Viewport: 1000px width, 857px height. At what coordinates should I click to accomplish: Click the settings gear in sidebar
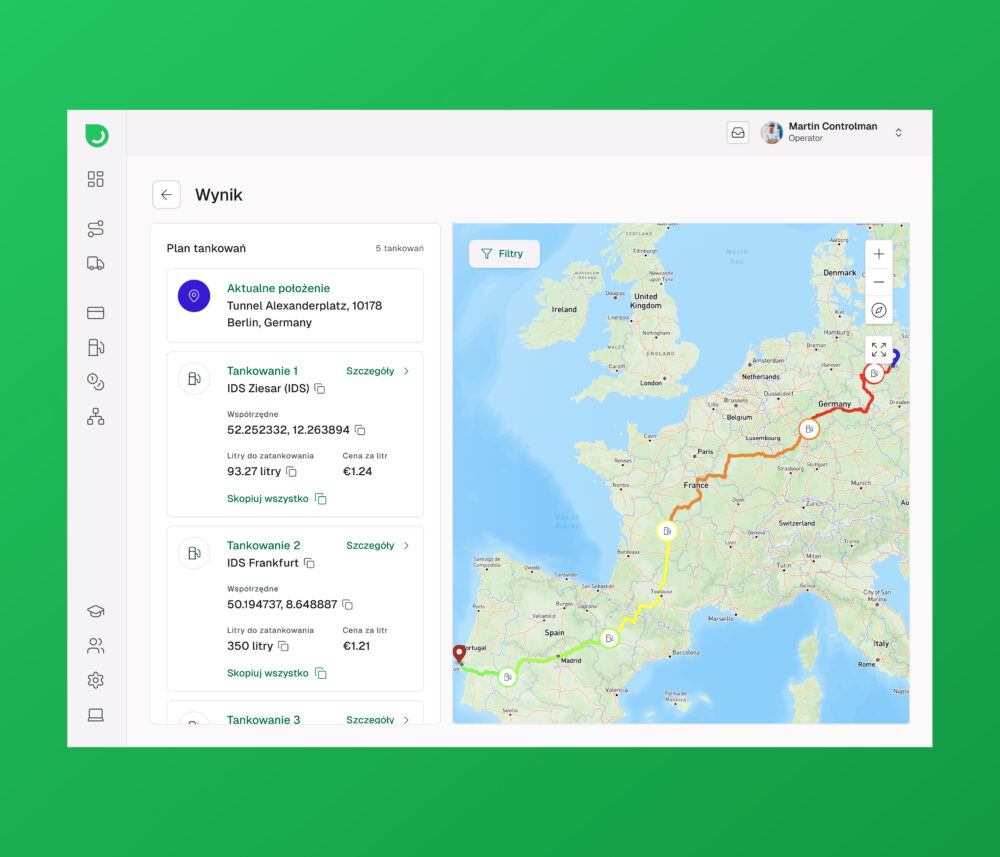(96, 680)
